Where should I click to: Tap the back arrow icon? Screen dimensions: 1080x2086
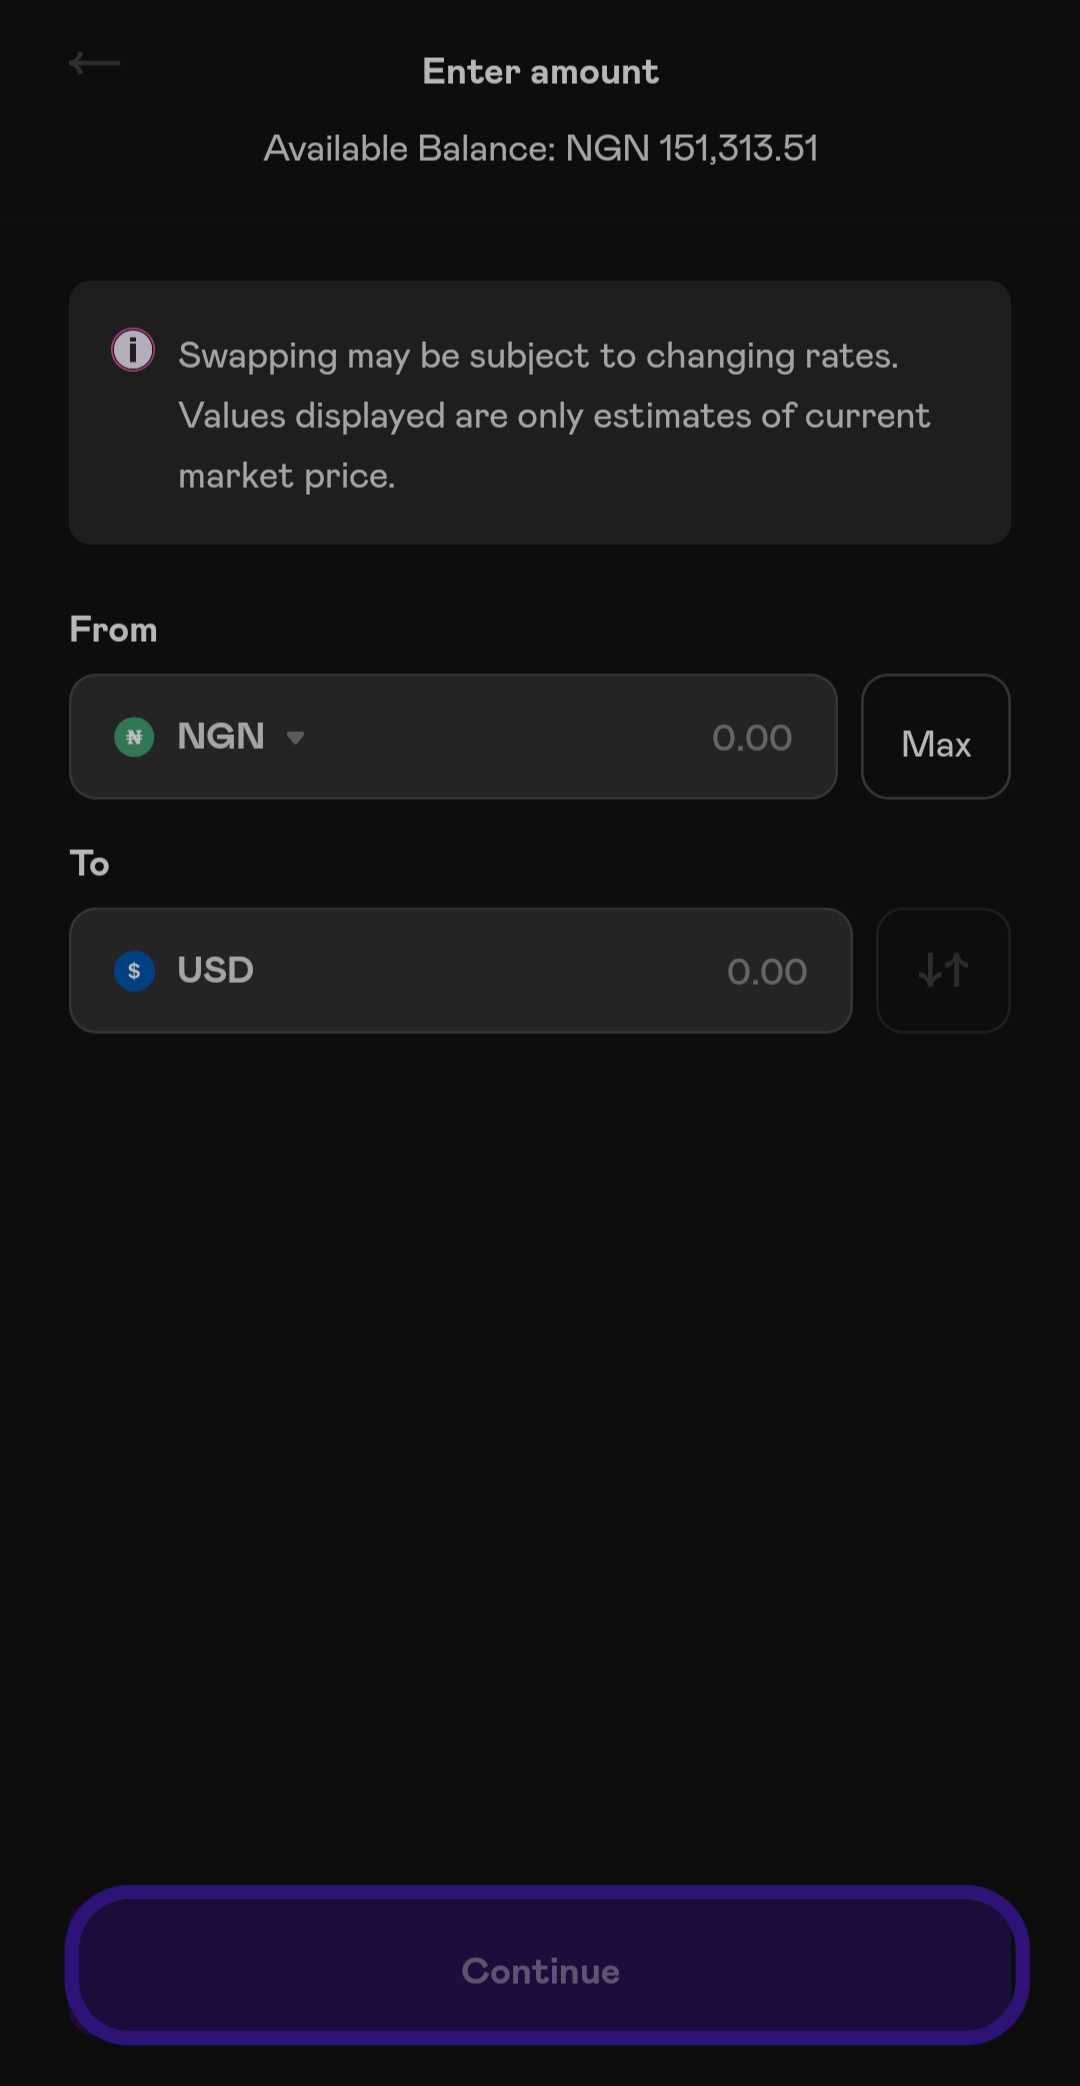pyautogui.click(x=94, y=64)
